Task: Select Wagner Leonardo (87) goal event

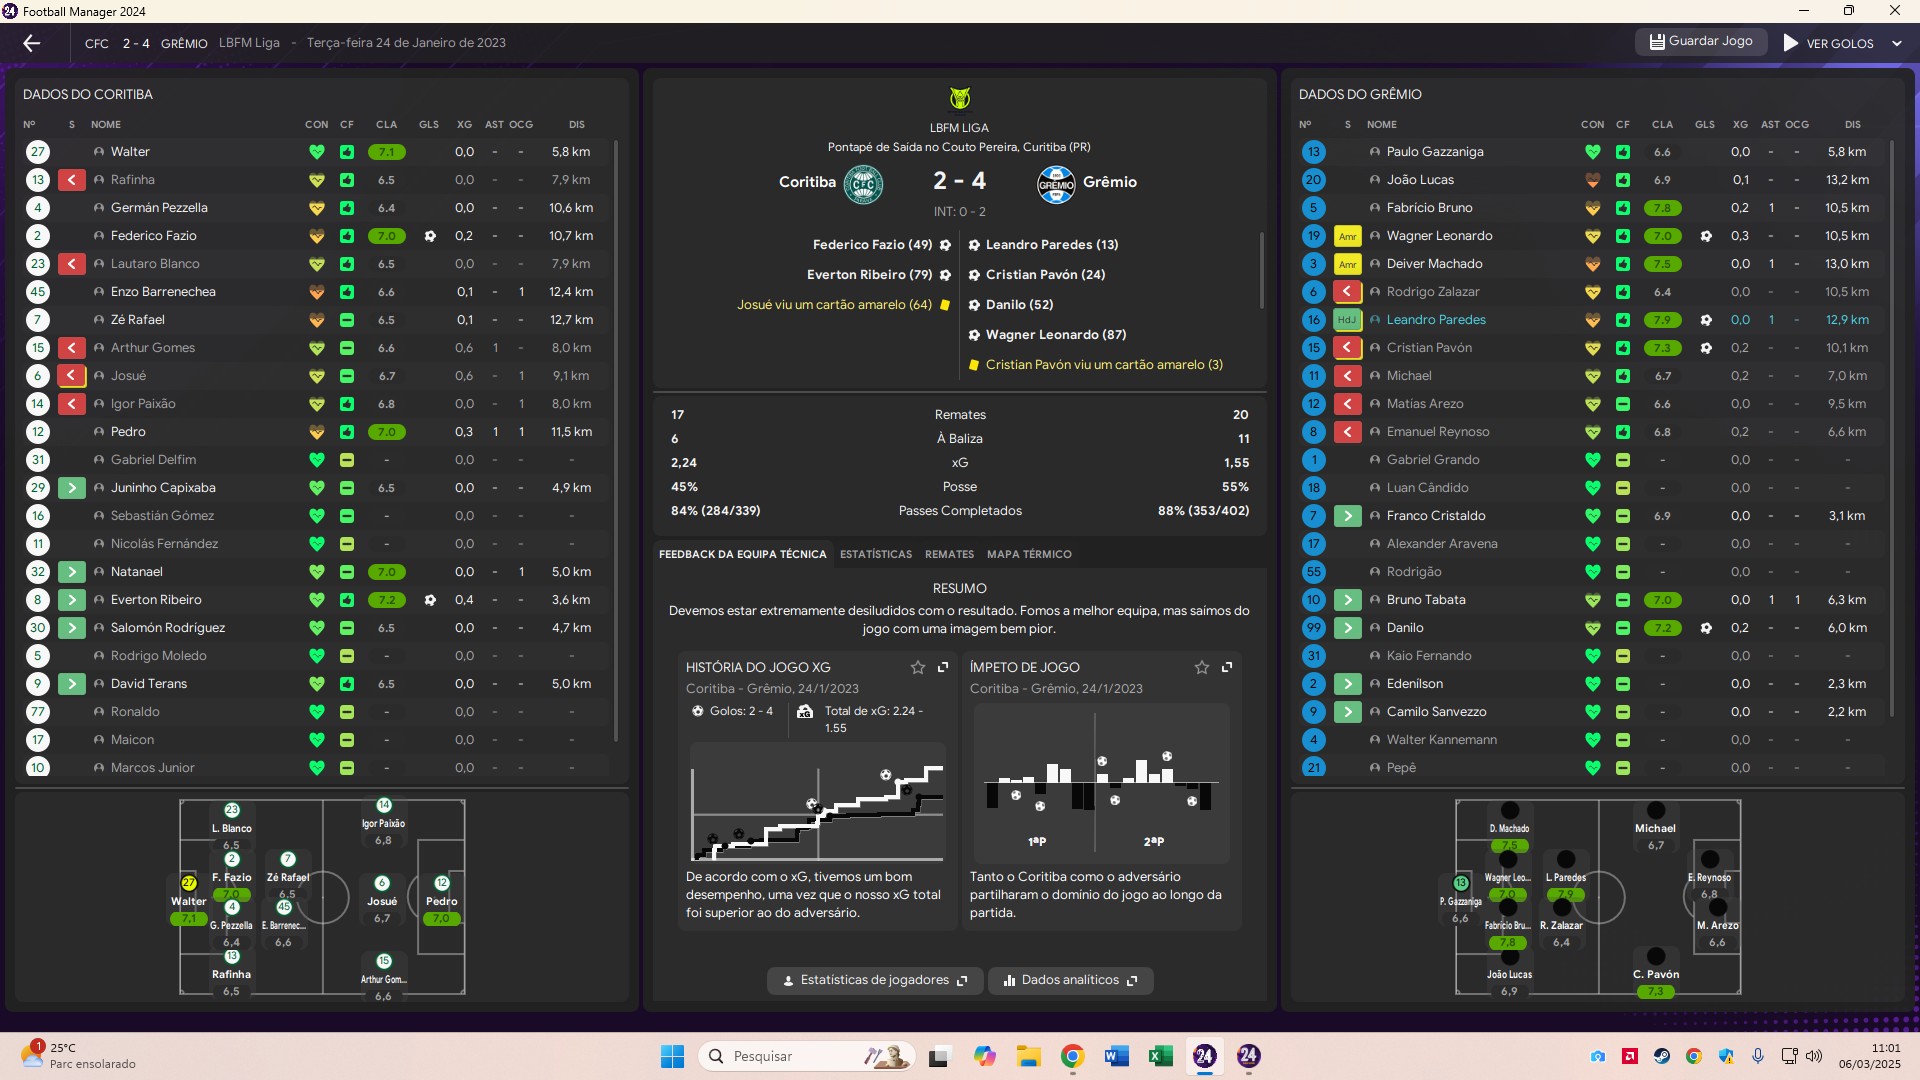Action: pos(1046,335)
